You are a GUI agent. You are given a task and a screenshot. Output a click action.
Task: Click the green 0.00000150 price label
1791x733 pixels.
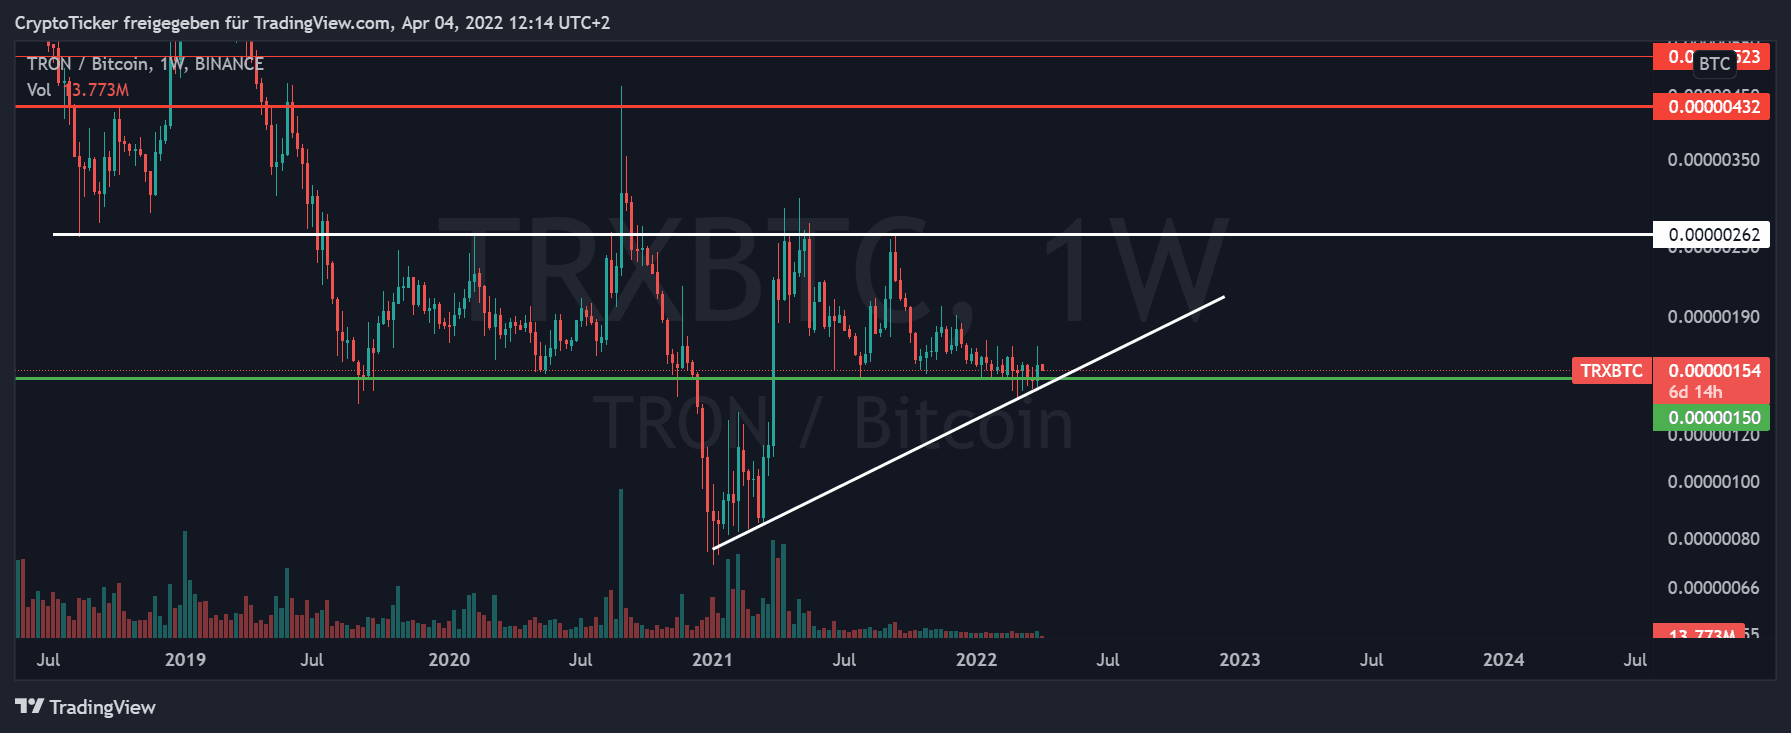pyautogui.click(x=1711, y=418)
